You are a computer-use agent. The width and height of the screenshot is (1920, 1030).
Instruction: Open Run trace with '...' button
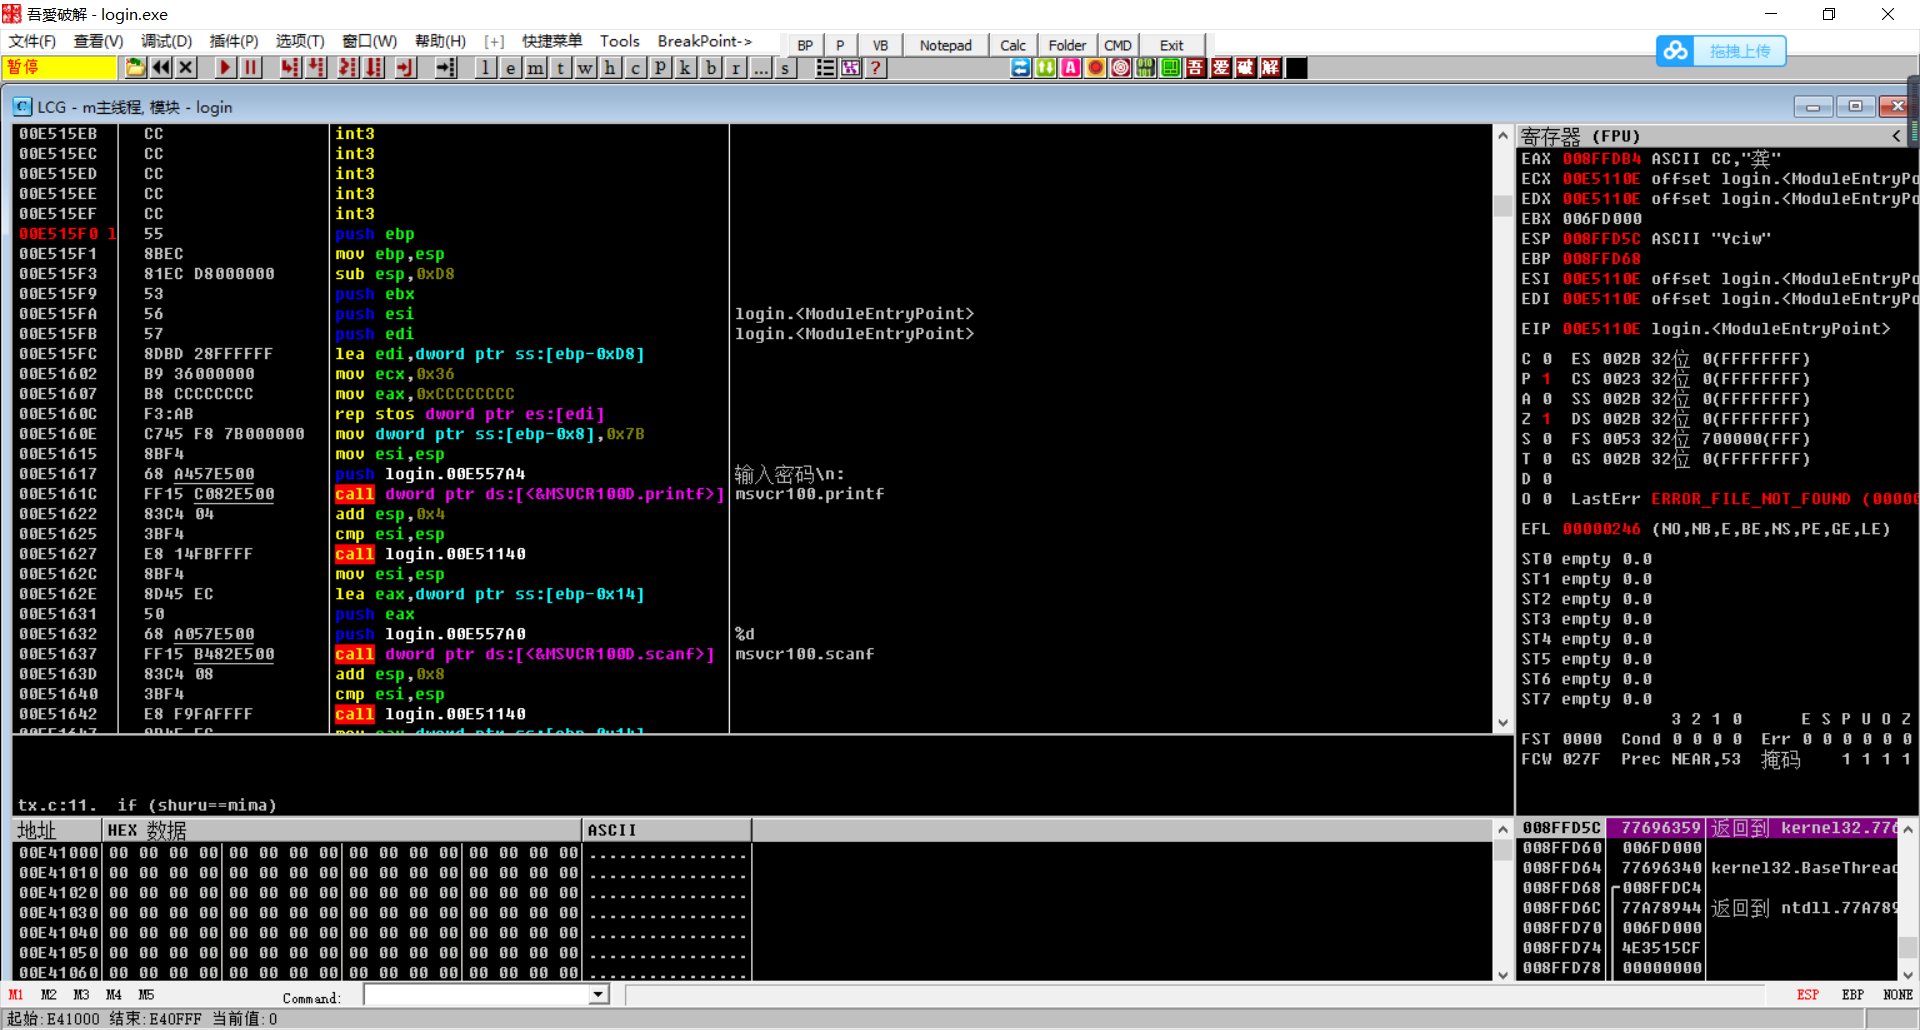pos(760,68)
